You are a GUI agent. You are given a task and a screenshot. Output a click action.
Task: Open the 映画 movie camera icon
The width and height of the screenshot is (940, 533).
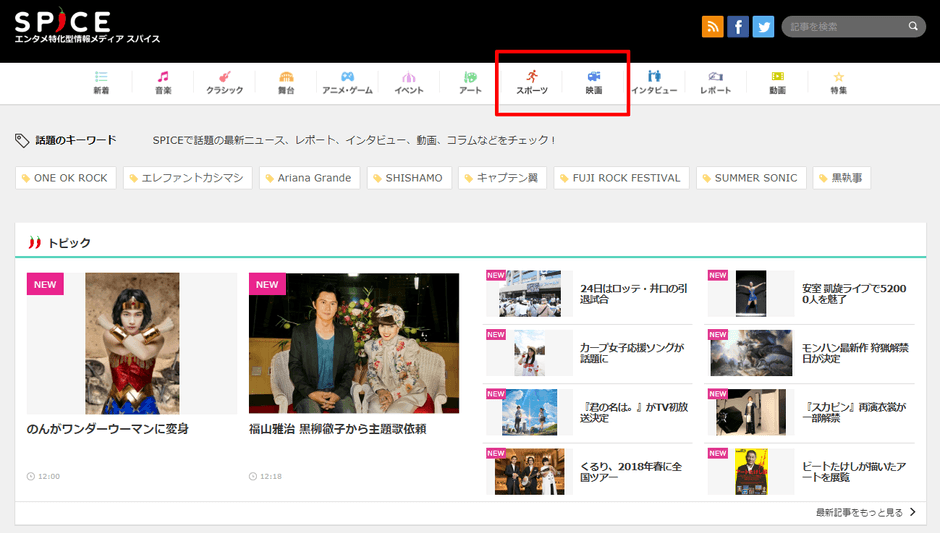pyautogui.click(x=594, y=76)
